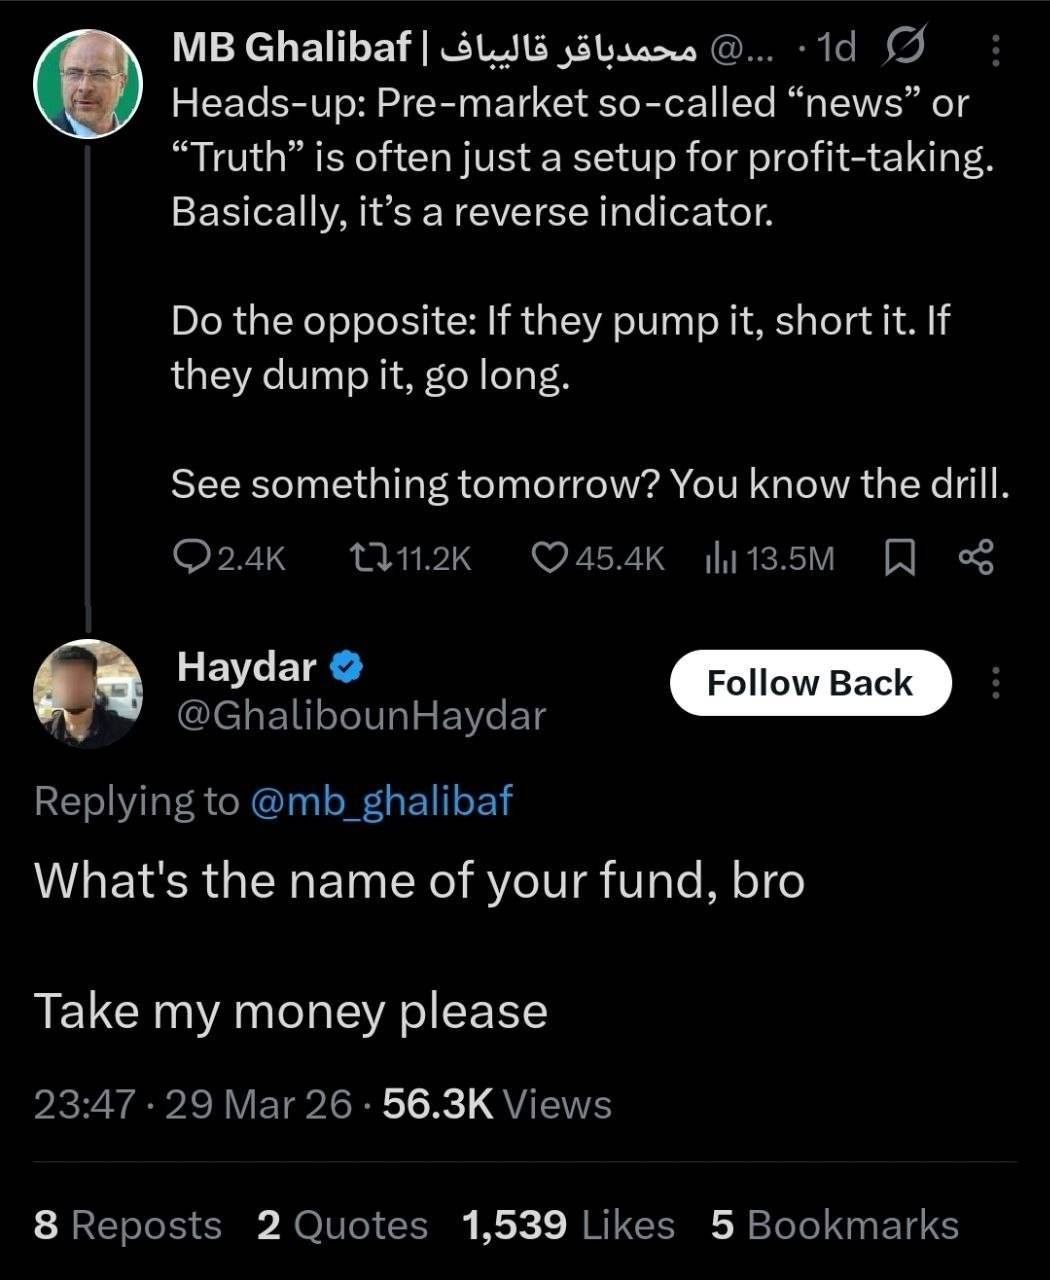The height and width of the screenshot is (1280, 1050).
Task: Open three-dot menu on Ghalibaf's post
Action: 995,49
